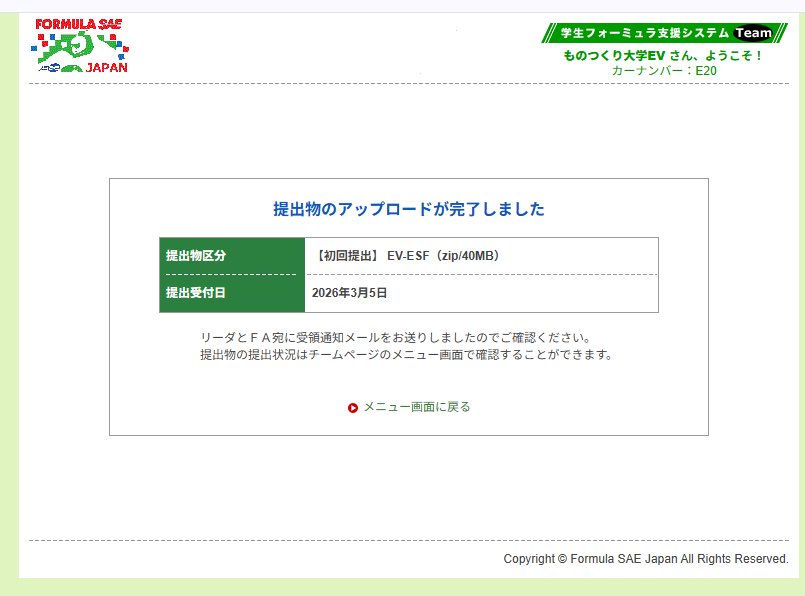Click the line 提出物の提出状況はチームページ notice
This screenshot has width=805, height=596.
point(407,355)
